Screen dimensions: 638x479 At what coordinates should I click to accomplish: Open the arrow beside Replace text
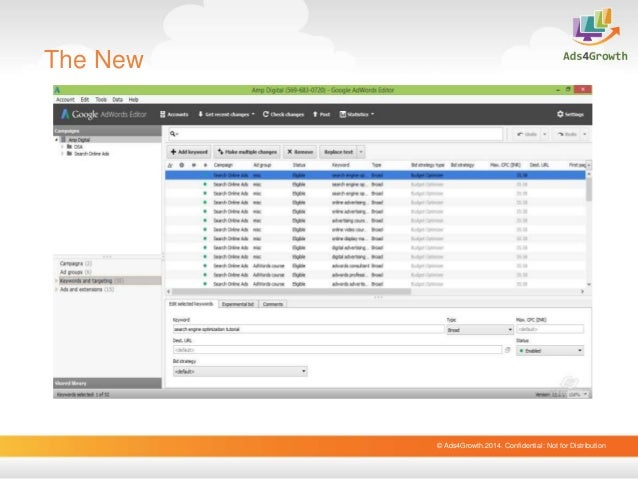point(361,152)
